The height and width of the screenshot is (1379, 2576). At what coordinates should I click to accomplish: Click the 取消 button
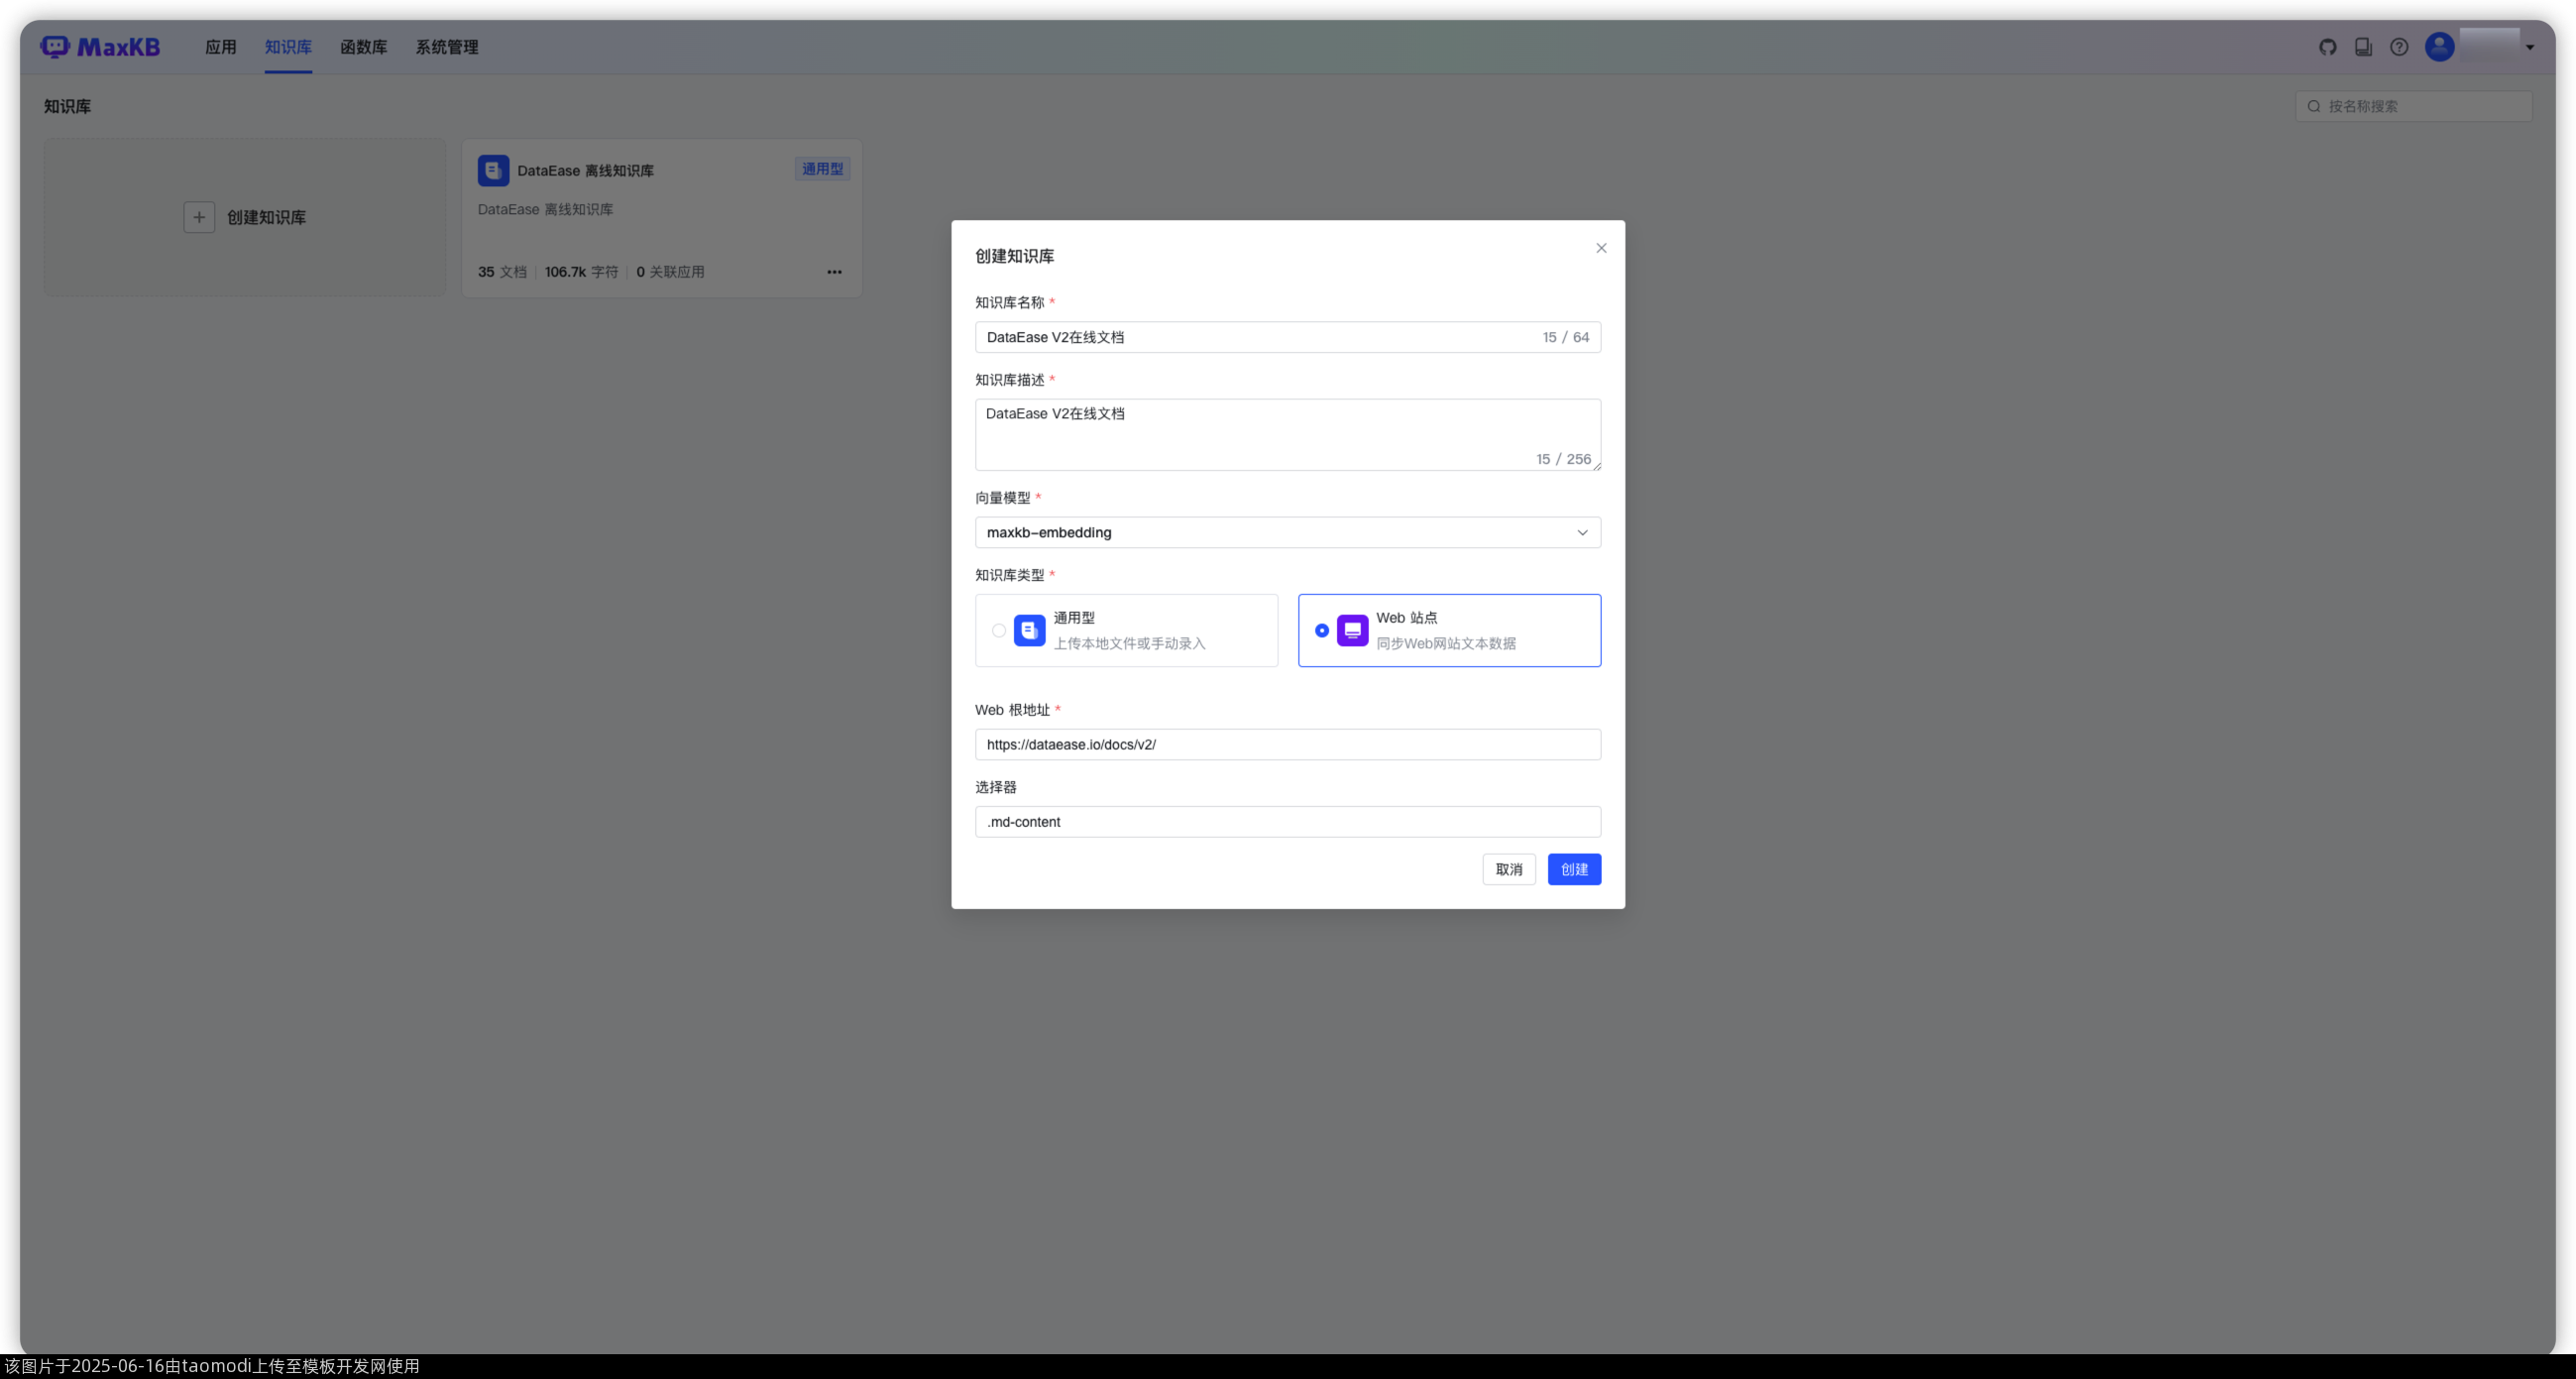[x=1508, y=869]
